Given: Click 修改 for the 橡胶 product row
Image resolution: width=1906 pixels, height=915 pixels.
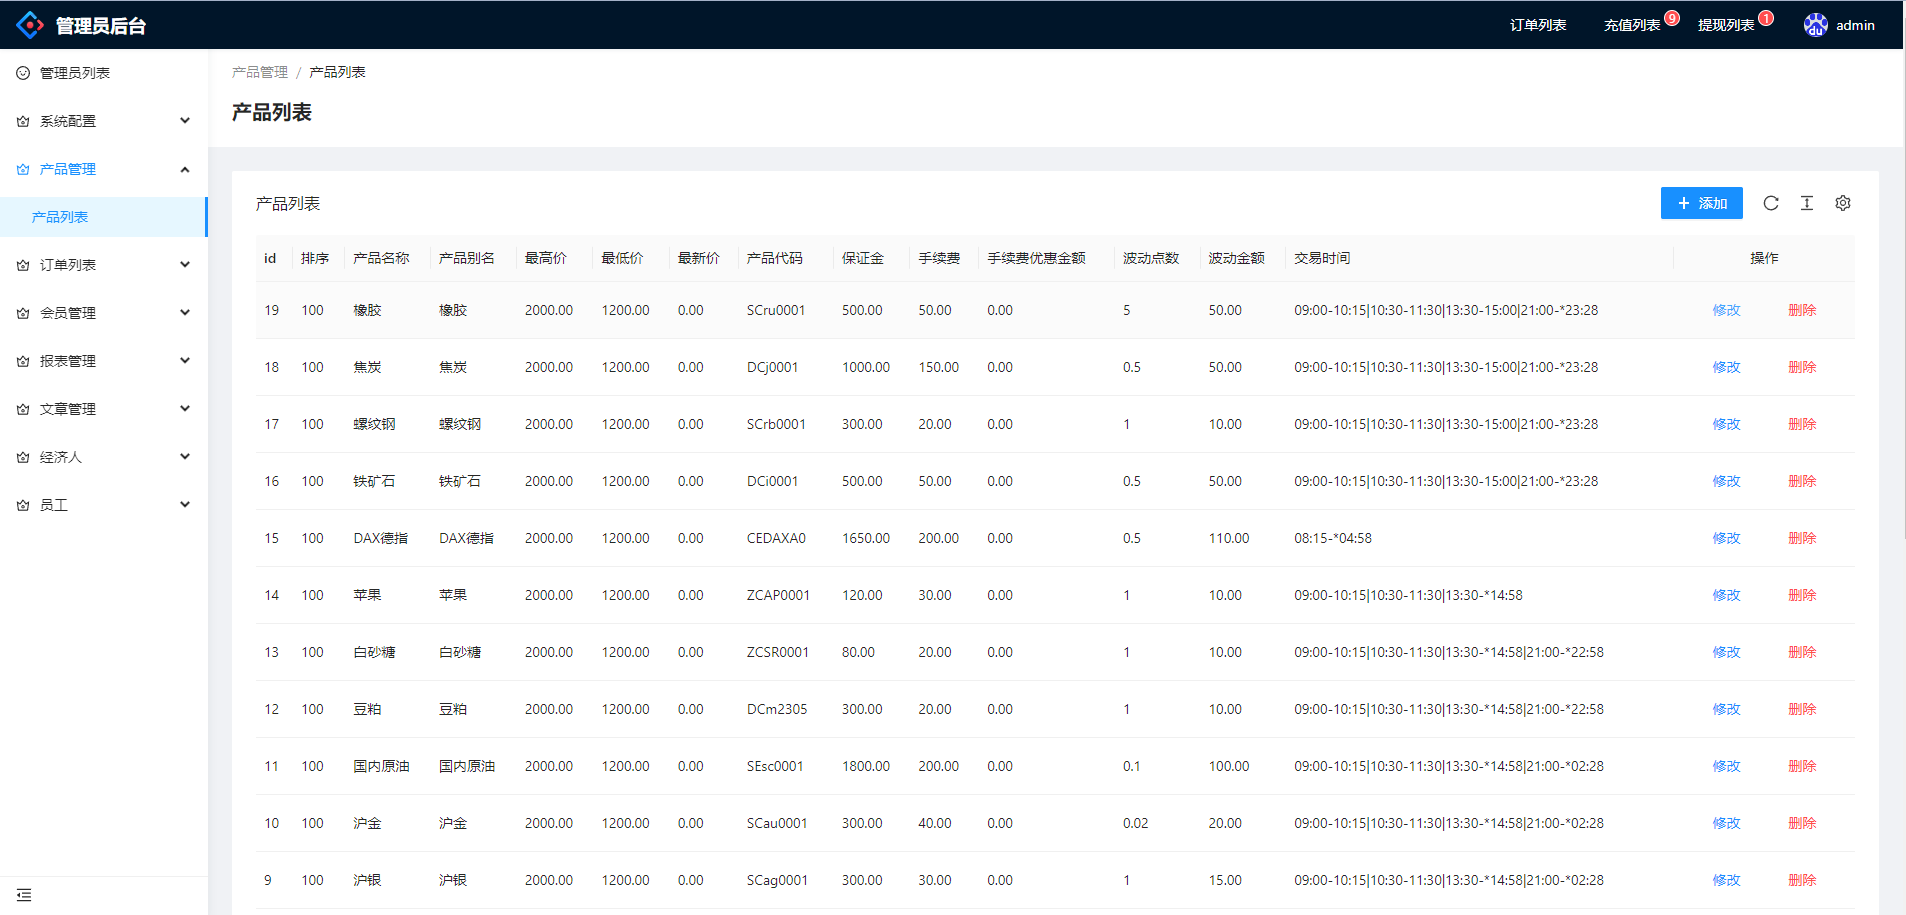Looking at the screenshot, I should [1726, 310].
